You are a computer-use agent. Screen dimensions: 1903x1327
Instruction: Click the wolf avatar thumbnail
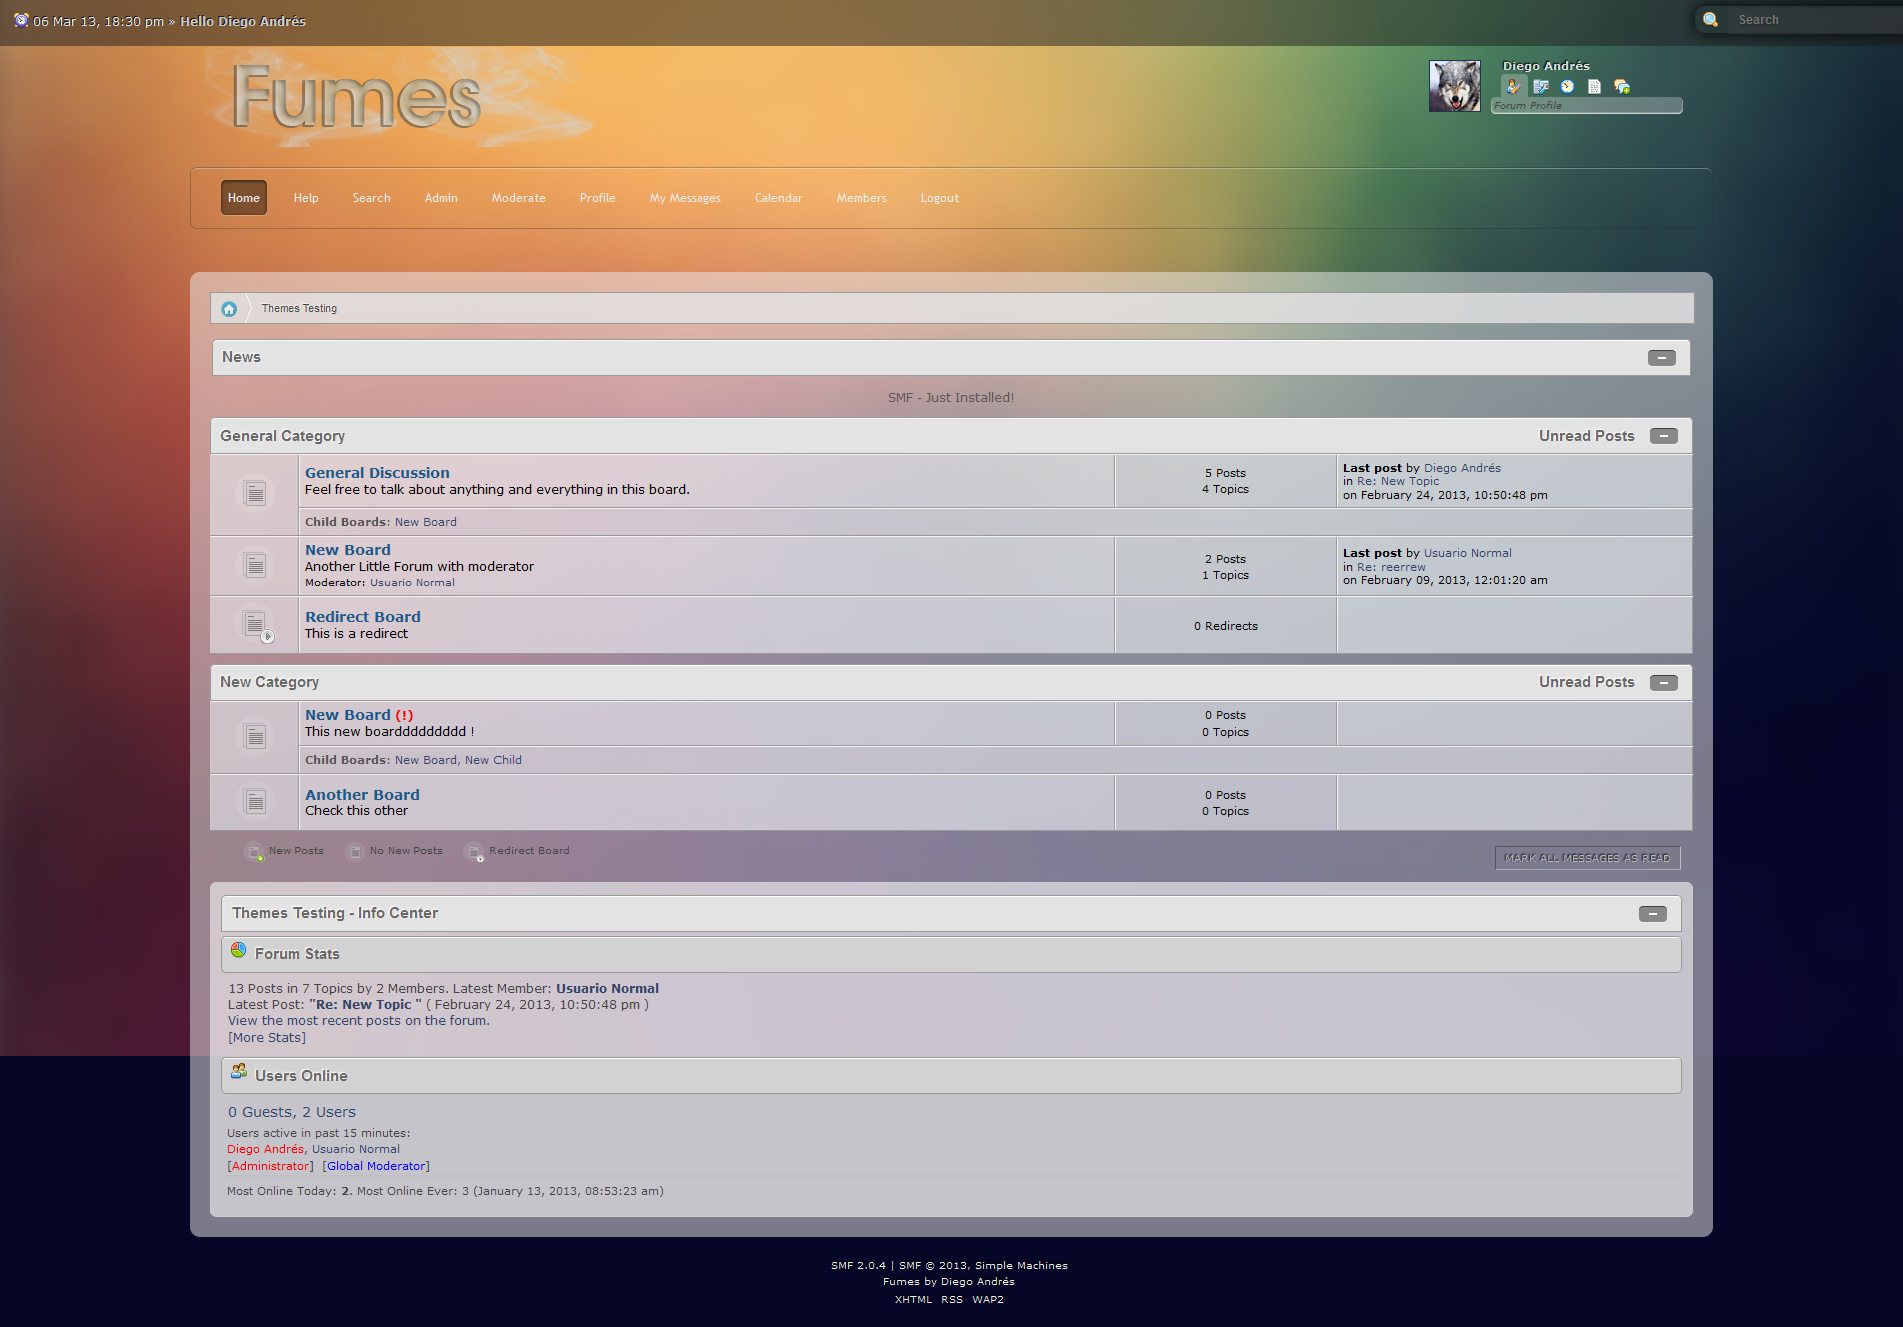[1454, 86]
